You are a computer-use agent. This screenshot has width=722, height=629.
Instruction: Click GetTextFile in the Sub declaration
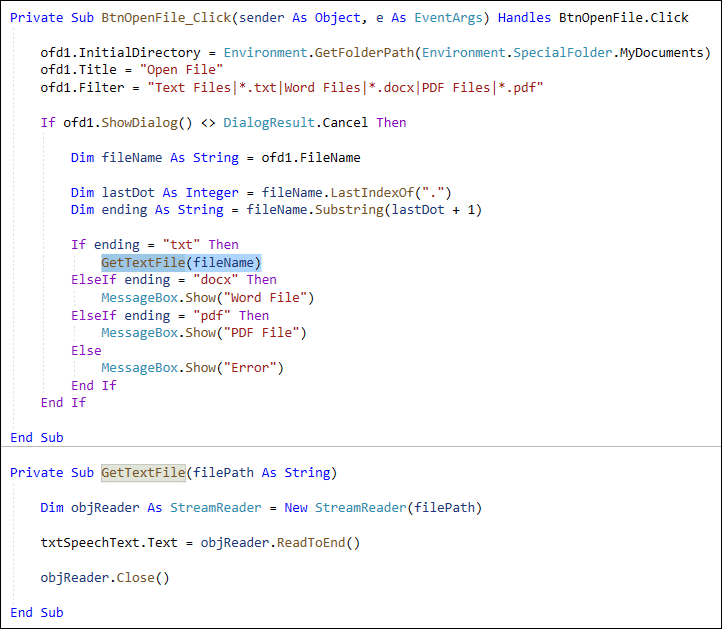coord(143,472)
